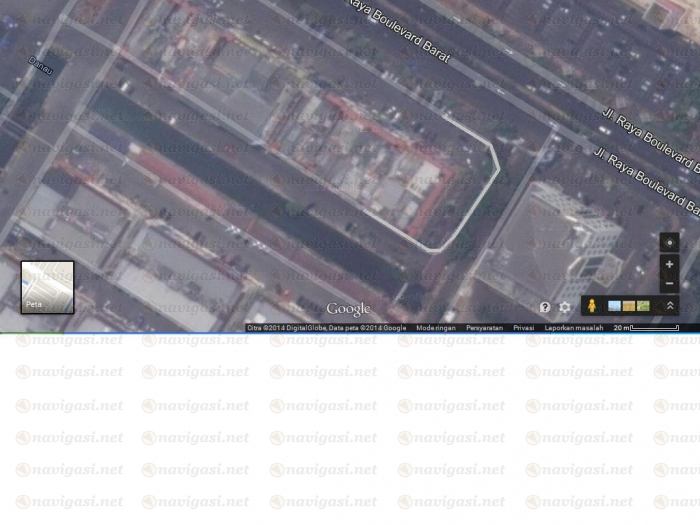Zoom out with the minus button

pos(669,283)
